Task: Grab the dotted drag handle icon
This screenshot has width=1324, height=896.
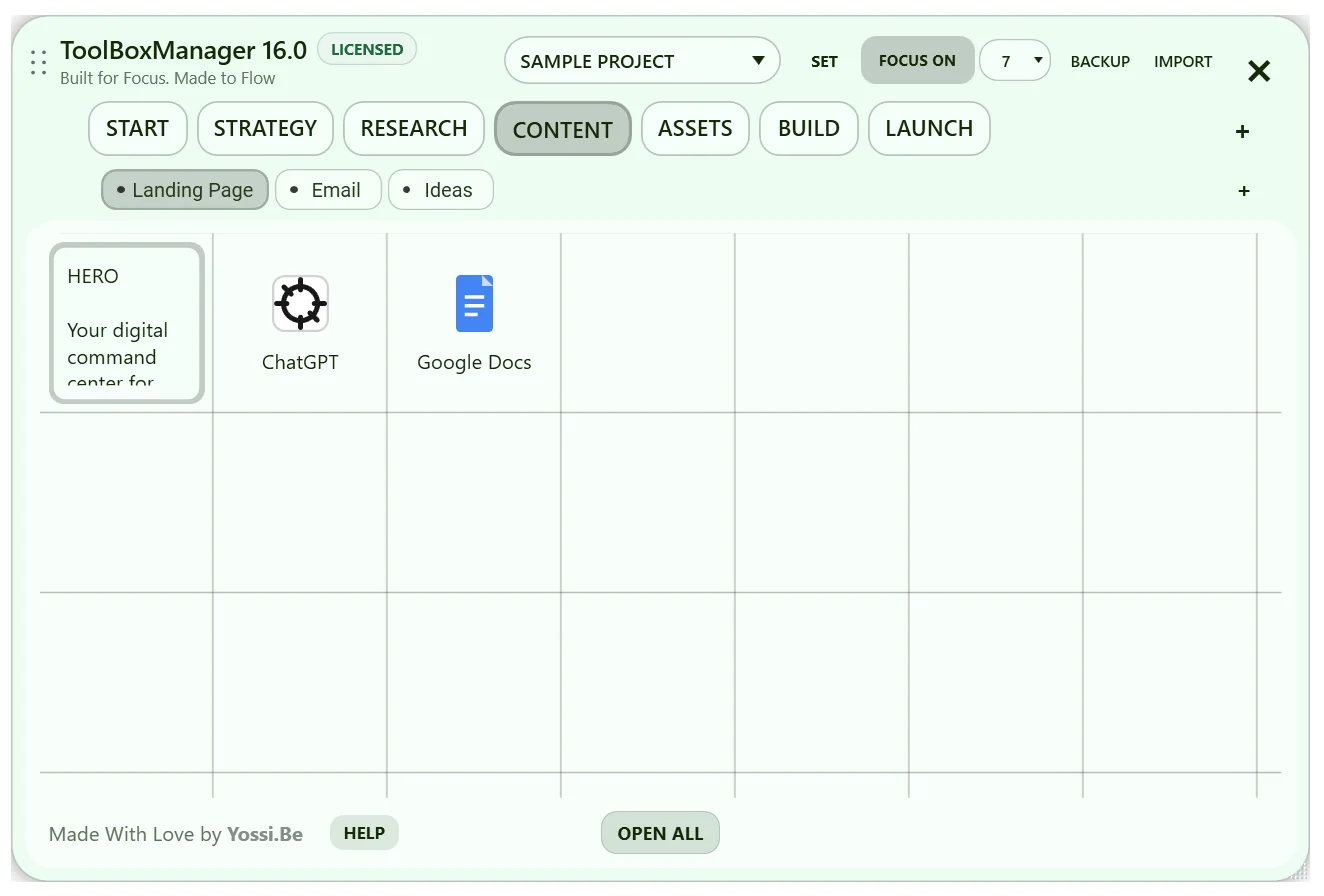Action: point(39,63)
